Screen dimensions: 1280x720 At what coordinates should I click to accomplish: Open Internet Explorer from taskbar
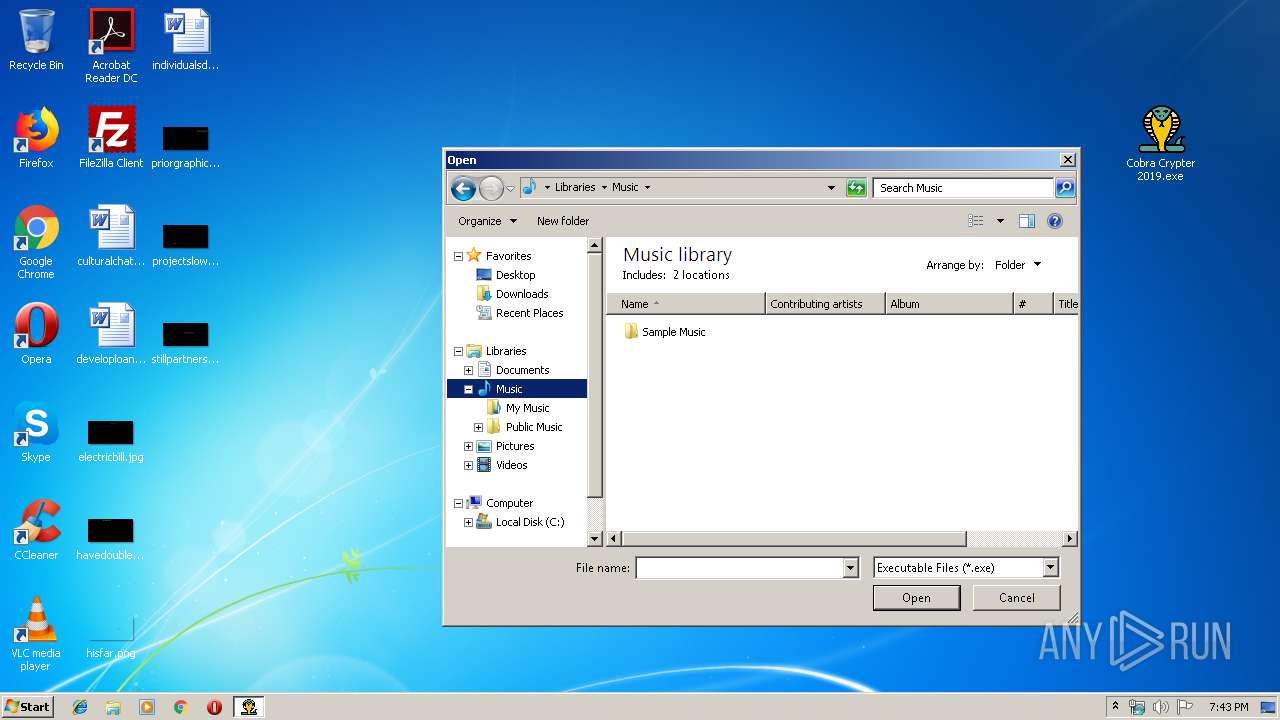click(80, 707)
